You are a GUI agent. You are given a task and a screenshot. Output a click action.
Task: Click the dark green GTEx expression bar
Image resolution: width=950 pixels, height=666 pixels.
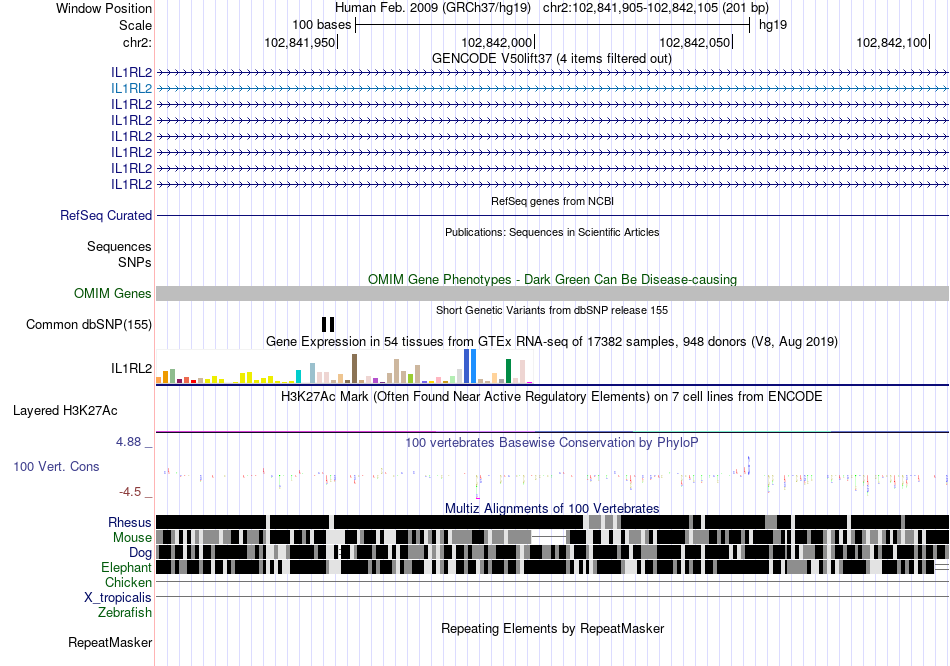[508, 371]
